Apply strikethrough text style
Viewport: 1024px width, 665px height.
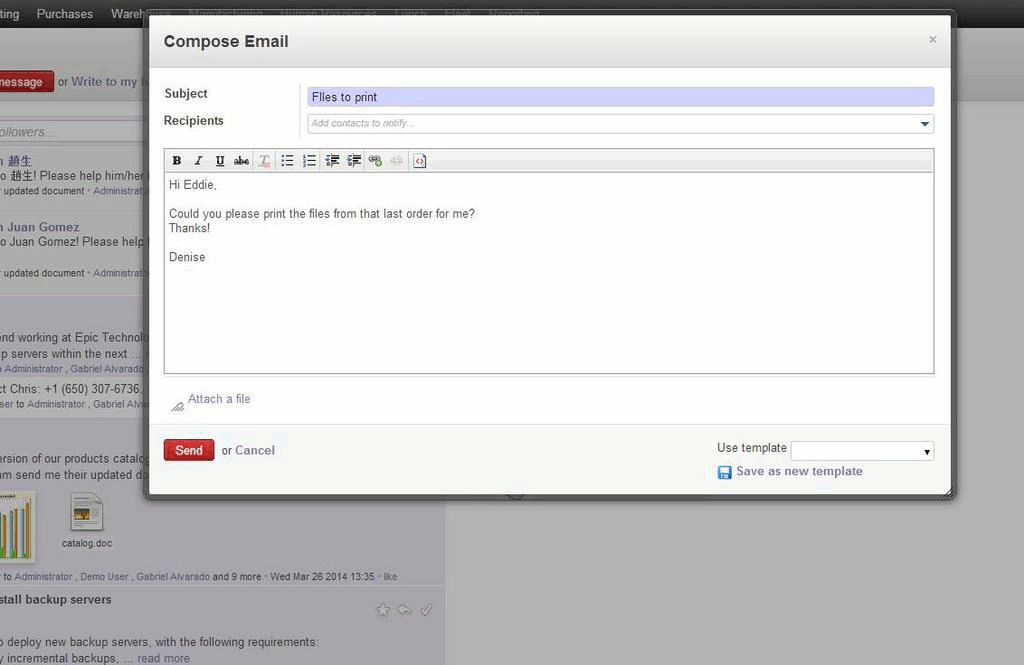pyautogui.click(x=241, y=161)
